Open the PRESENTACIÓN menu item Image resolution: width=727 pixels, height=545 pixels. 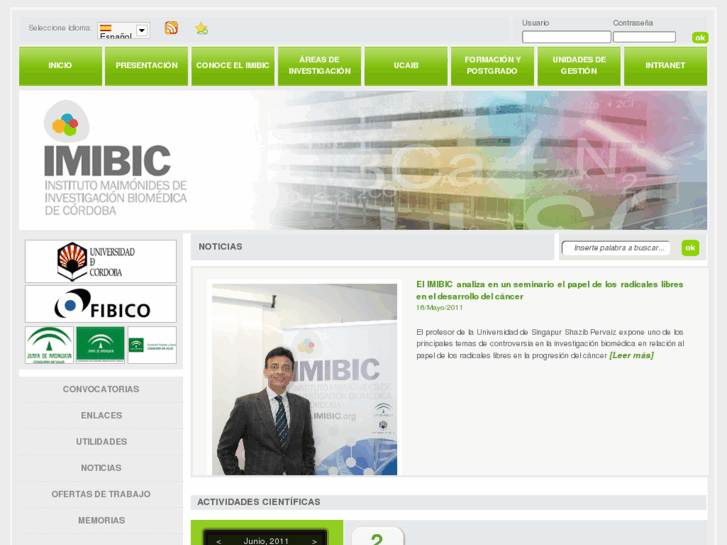(147, 66)
